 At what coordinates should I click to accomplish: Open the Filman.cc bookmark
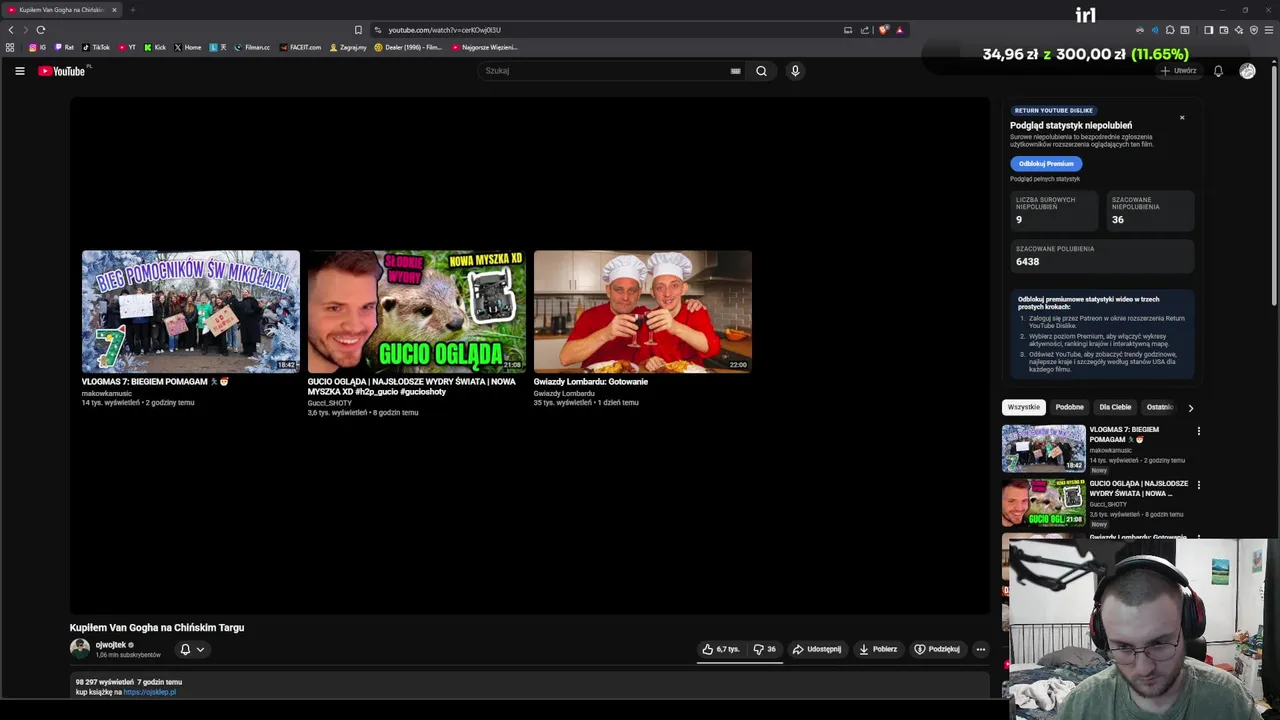252,47
